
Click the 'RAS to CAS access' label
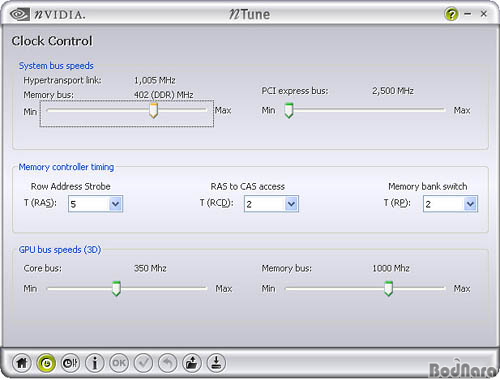[x=248, y=186]
